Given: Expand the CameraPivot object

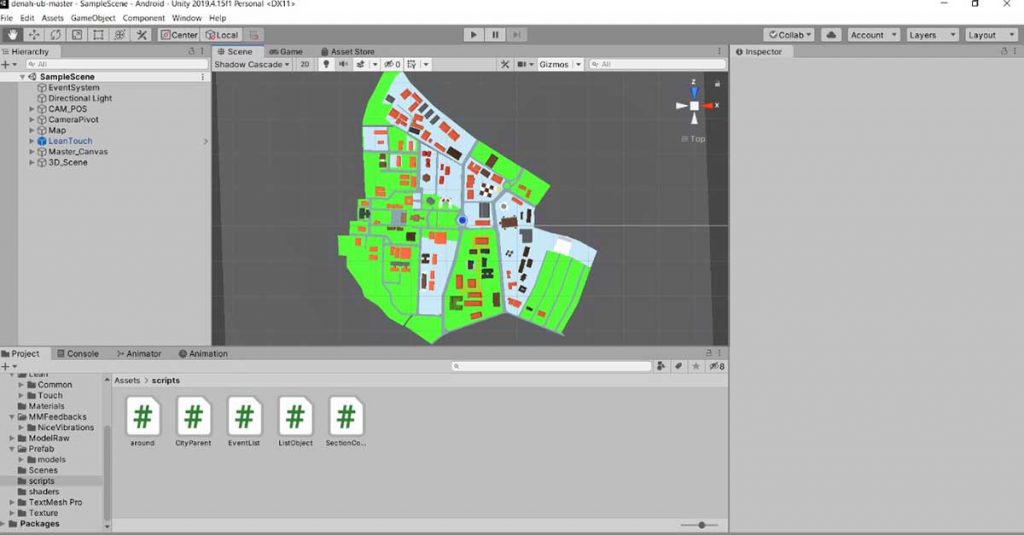Looking at the screenshot, I should pyautogui.click(x=31, y=120).
